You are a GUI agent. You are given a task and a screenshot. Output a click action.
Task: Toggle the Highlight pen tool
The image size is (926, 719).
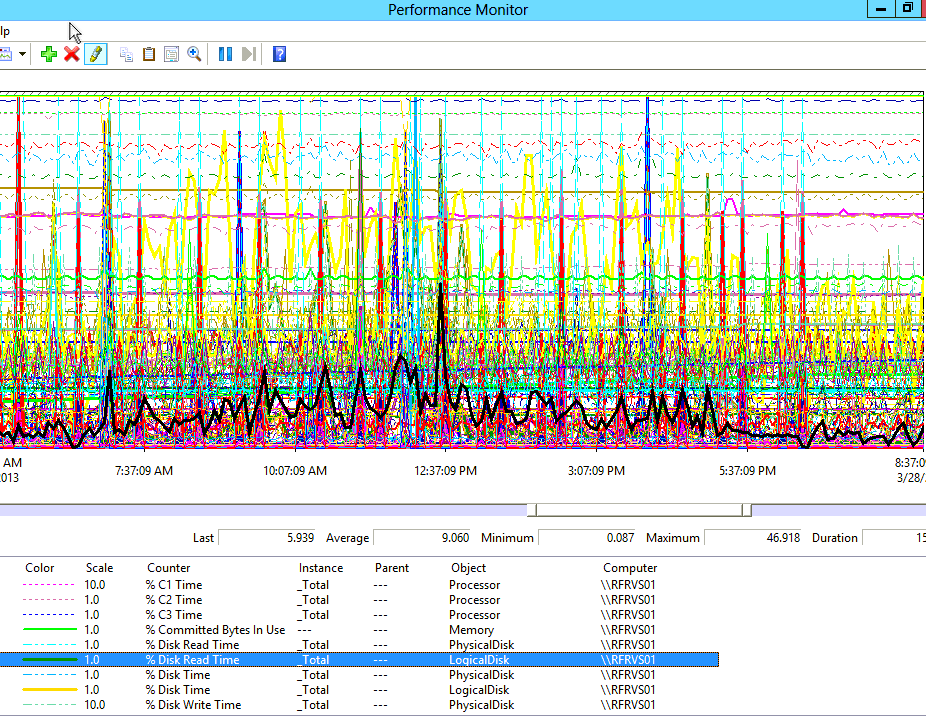95,54
